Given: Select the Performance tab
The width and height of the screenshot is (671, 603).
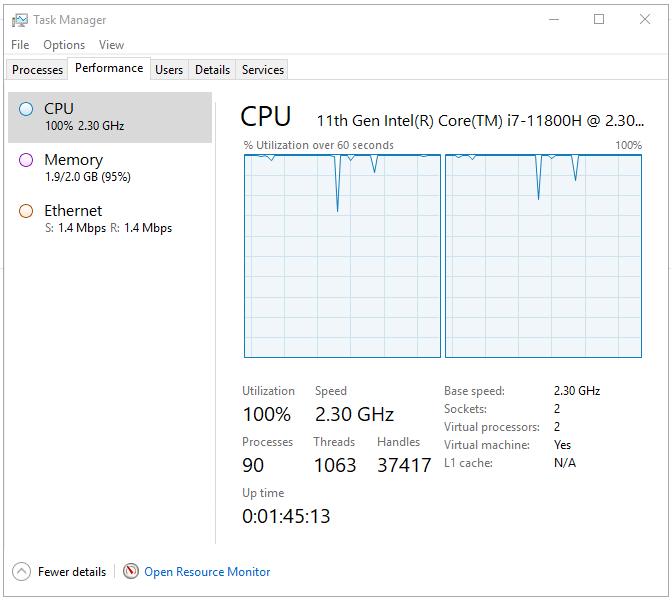Looking at the screenshot, I should (x=109, y=69).
